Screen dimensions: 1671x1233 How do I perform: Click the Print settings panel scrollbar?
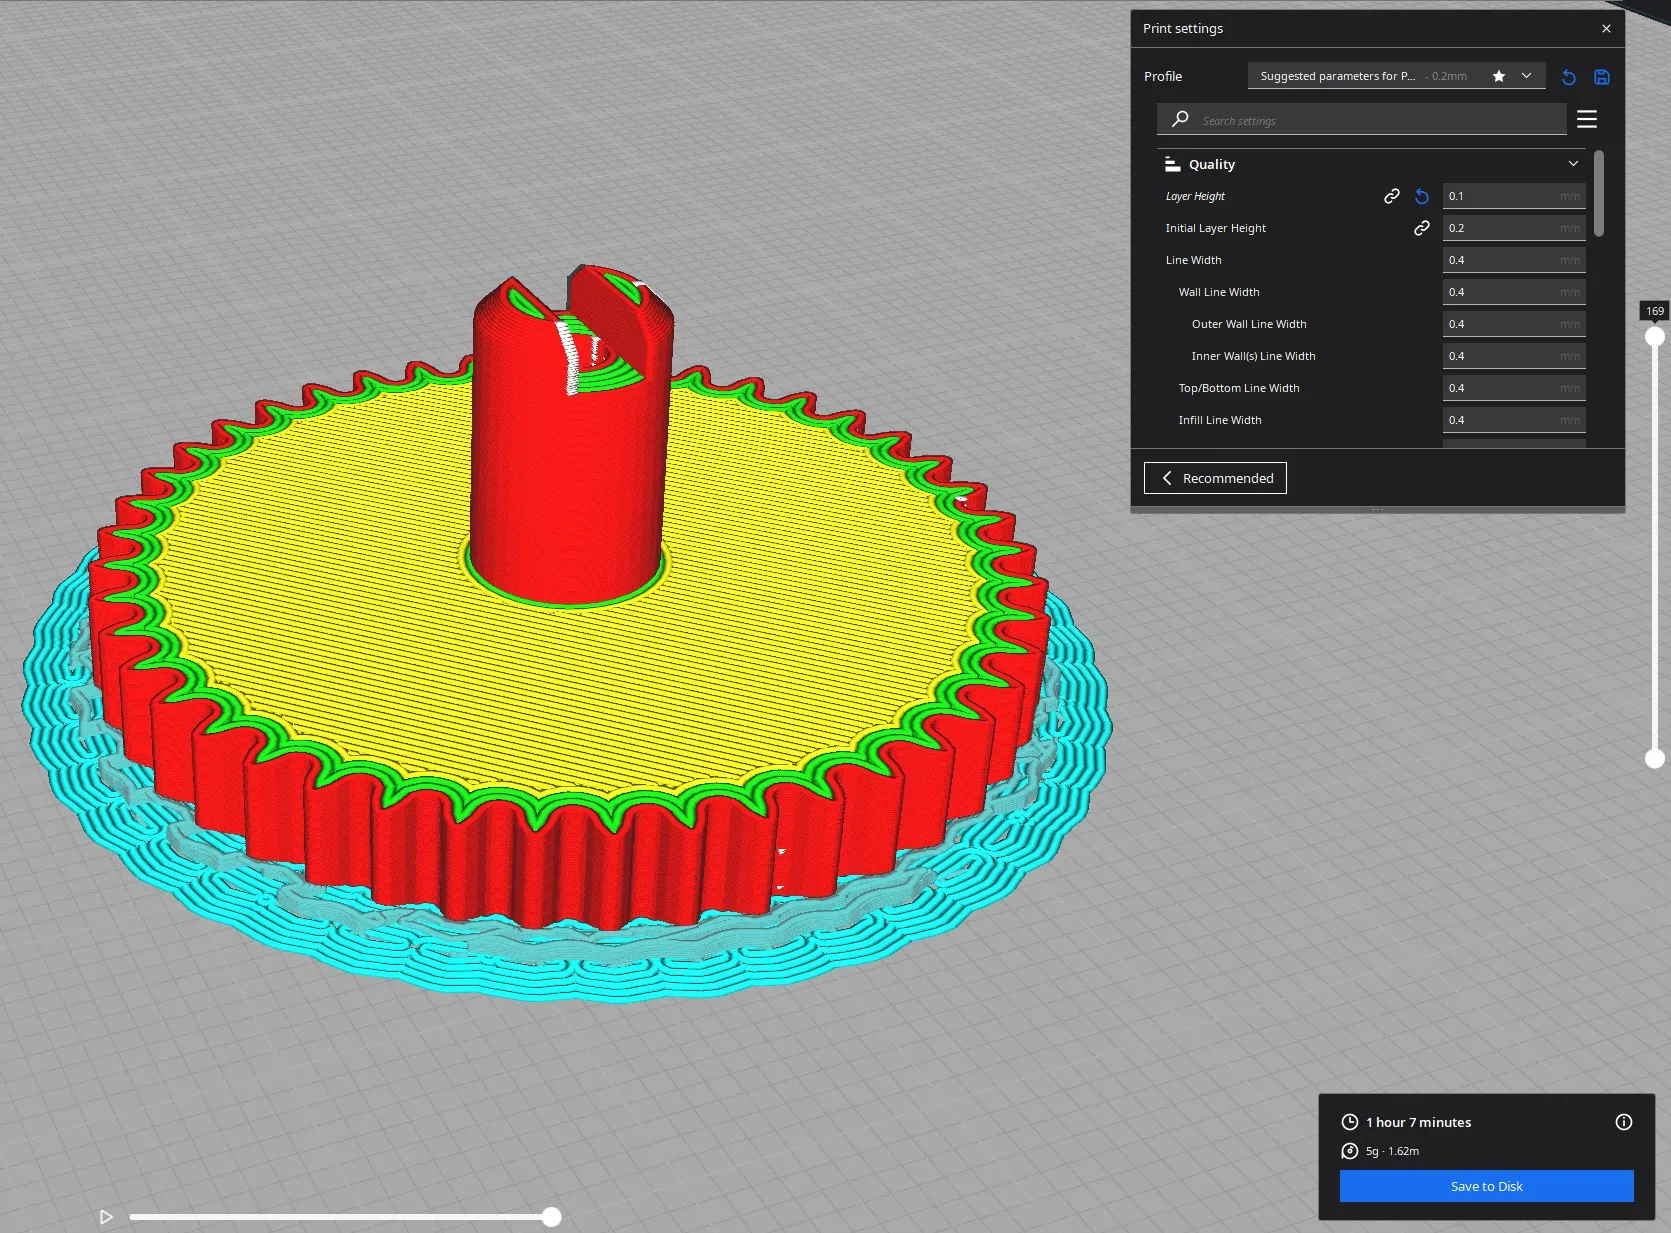click(x=1598, y=193)
